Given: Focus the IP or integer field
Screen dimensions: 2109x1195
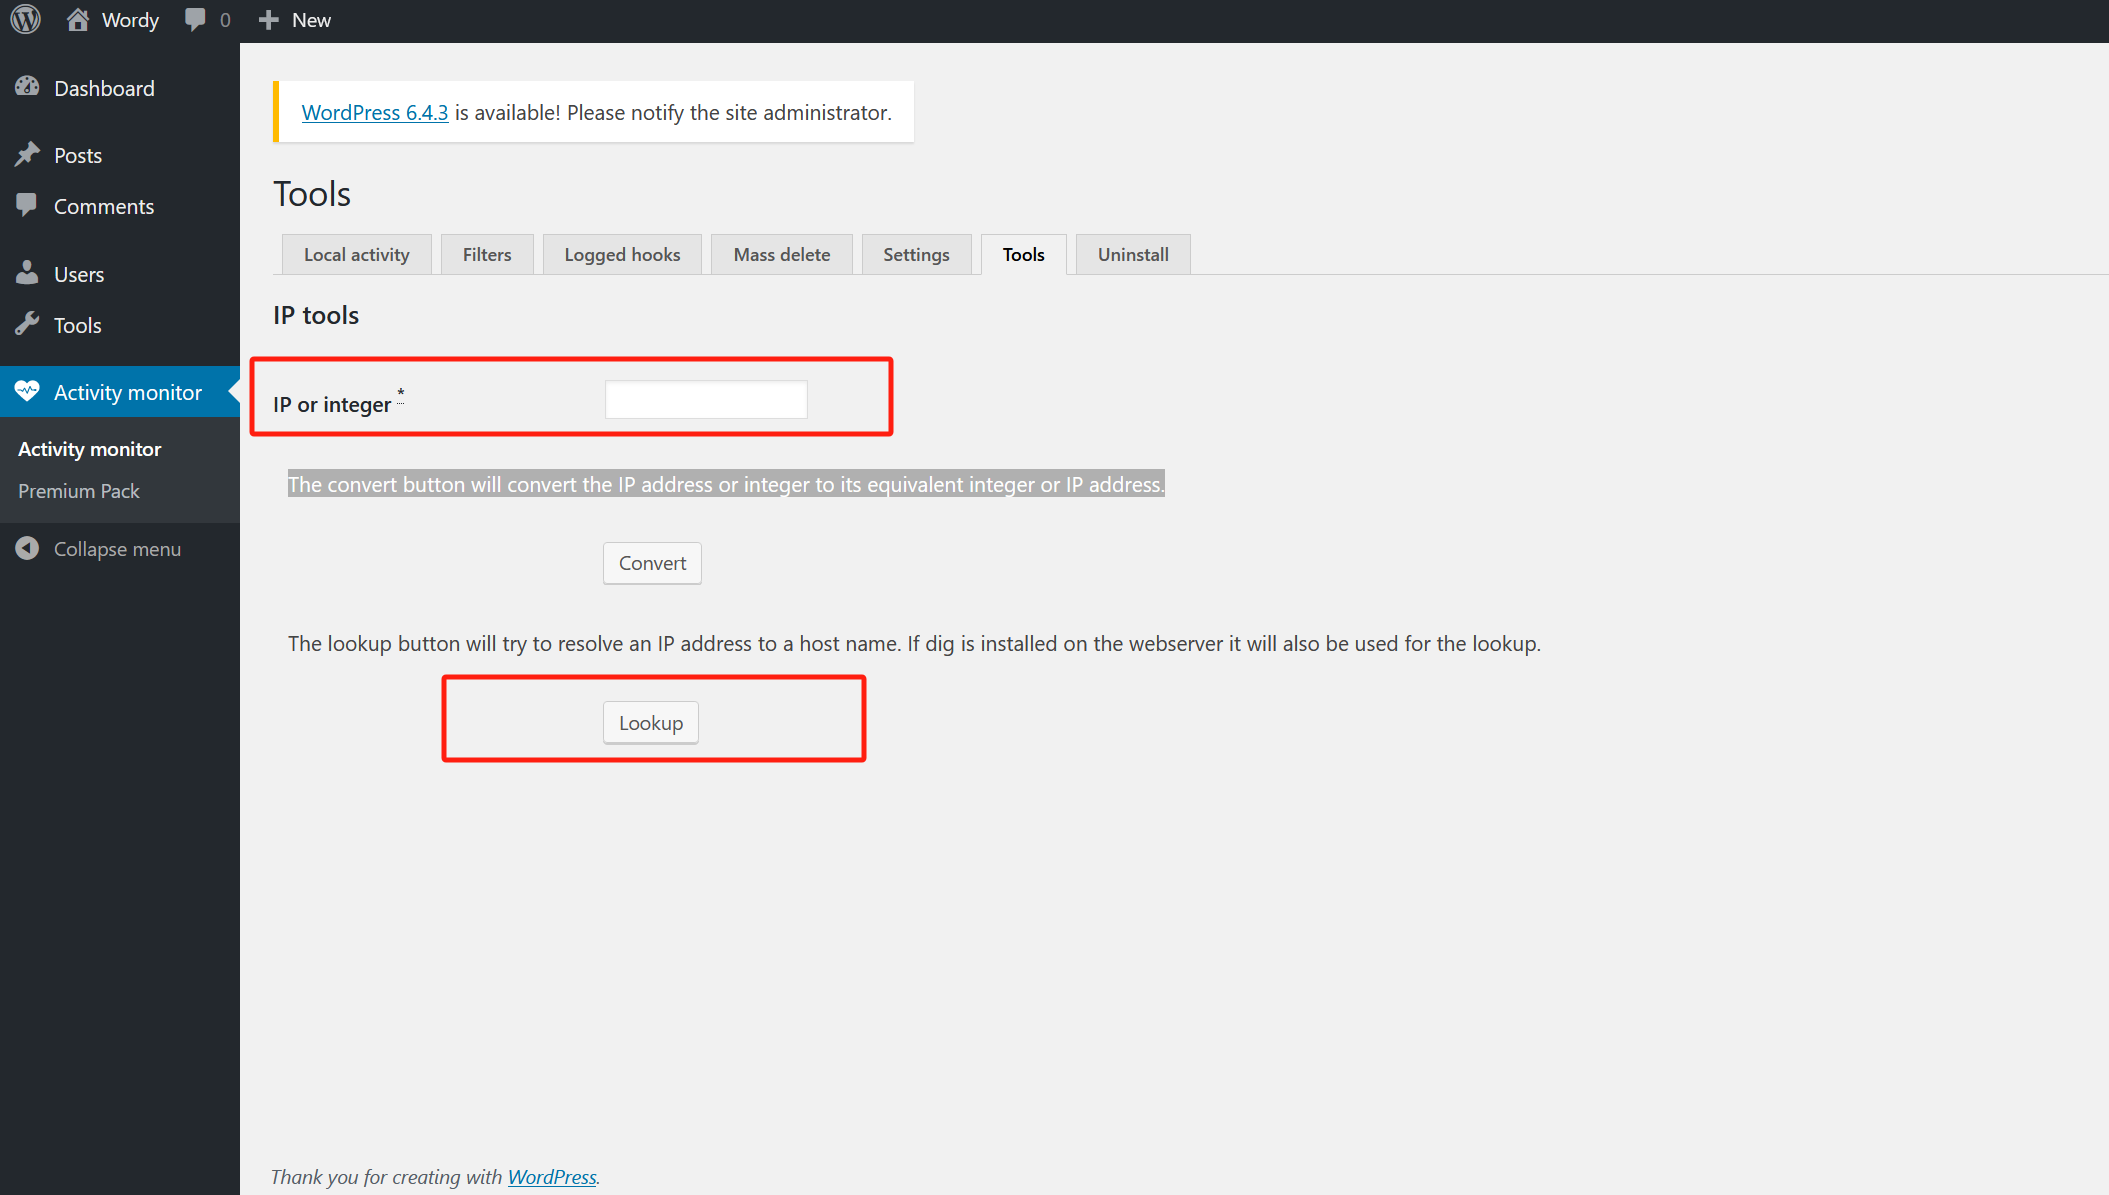Looking at the screenshot, I should (705, 400).
